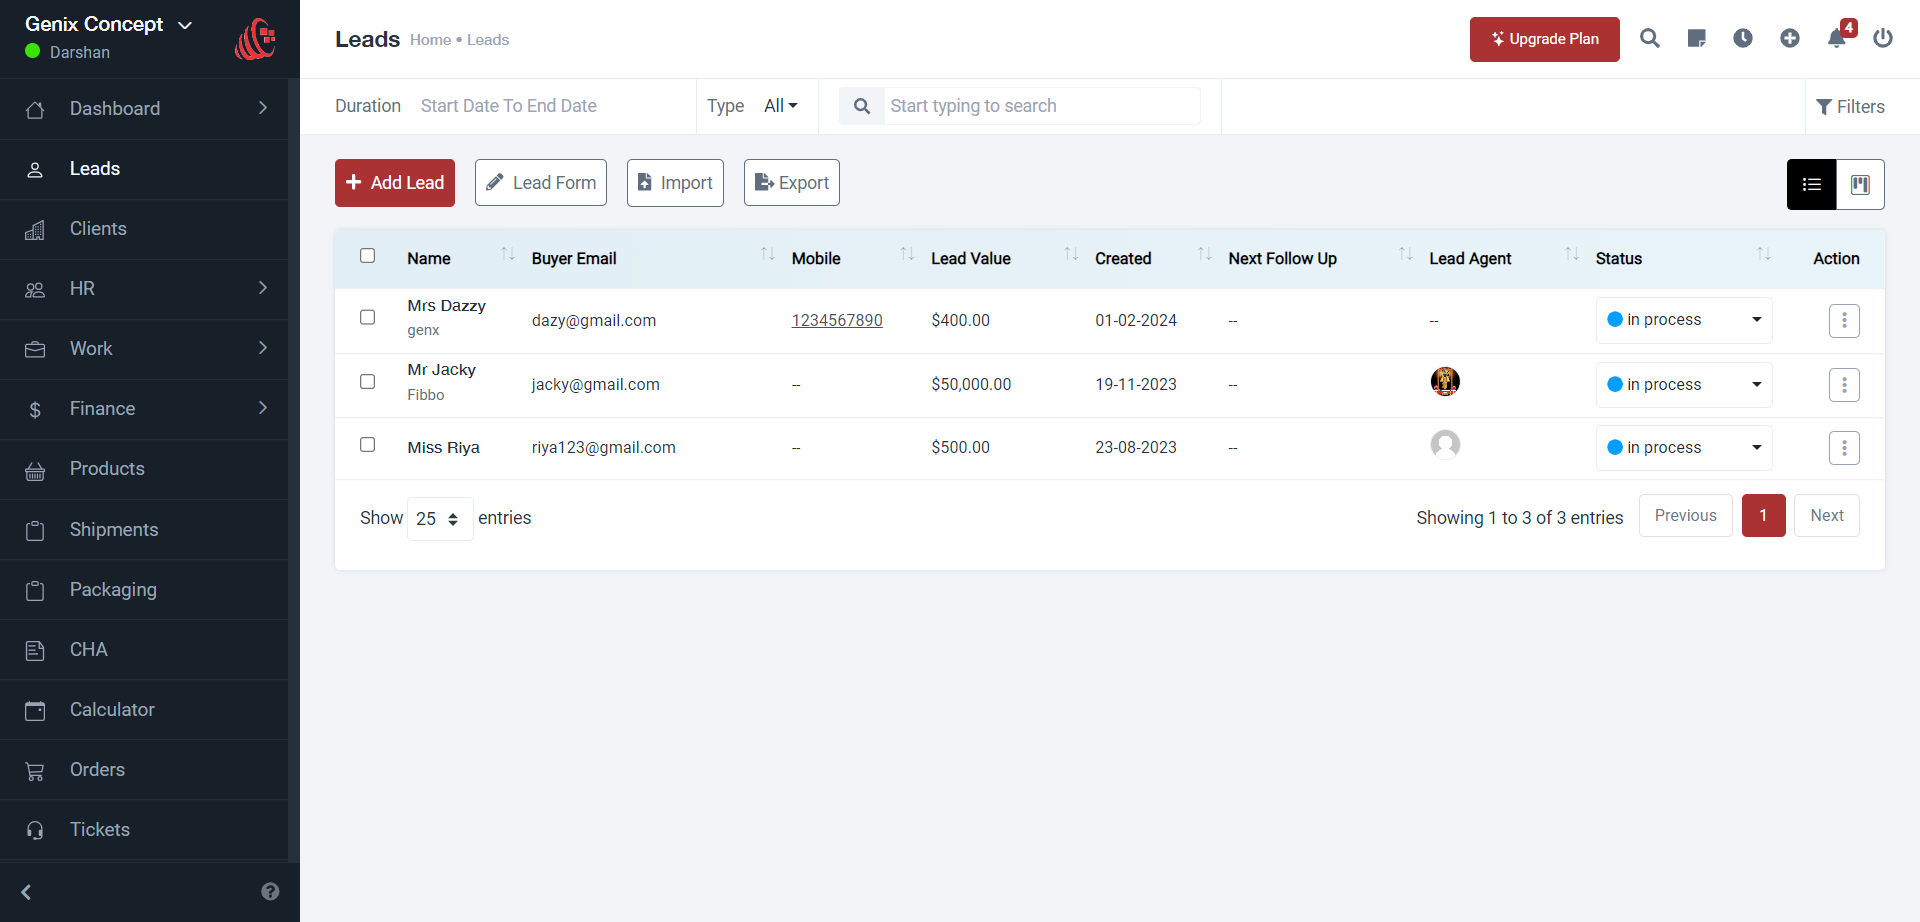This screenshot has height=922, width=1920.
Task: Select the Mrs Dazzy row checkbox
Action: [368, 317]
